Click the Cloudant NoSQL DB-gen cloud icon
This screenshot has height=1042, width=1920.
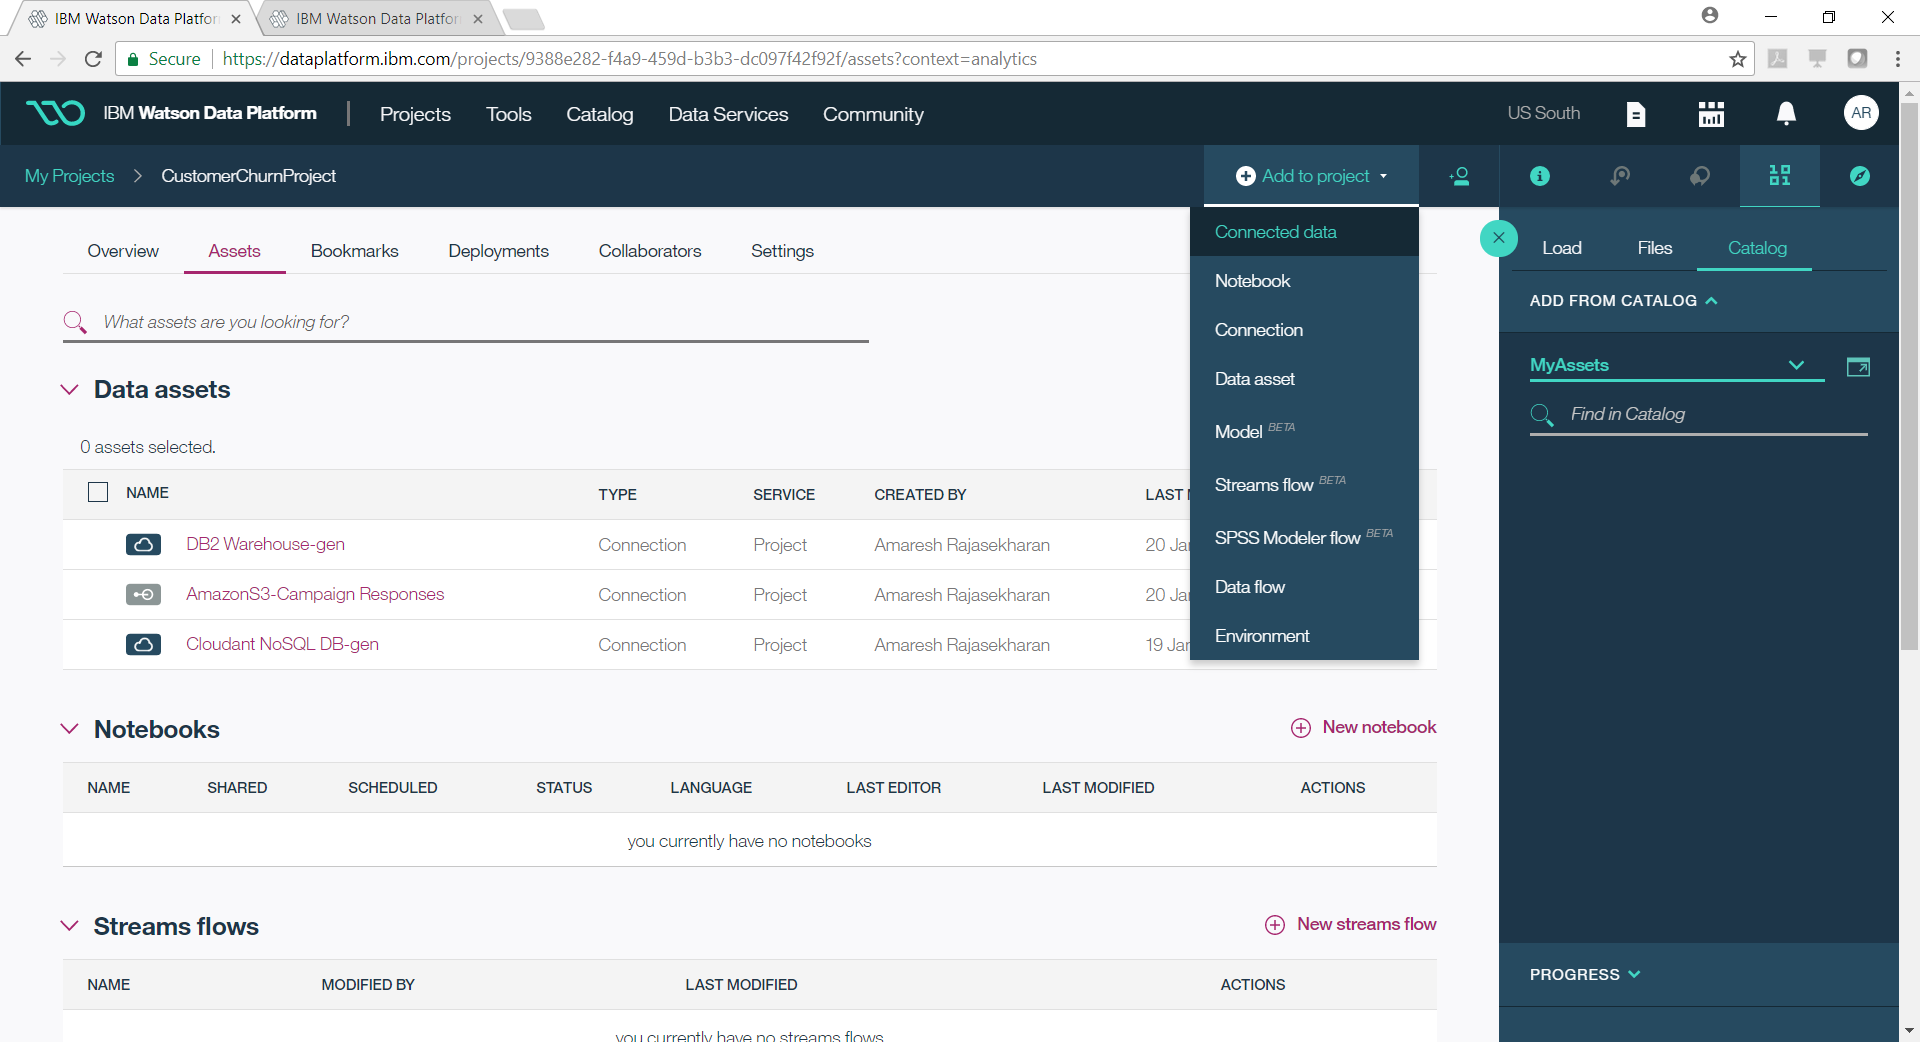pos(143,645)
